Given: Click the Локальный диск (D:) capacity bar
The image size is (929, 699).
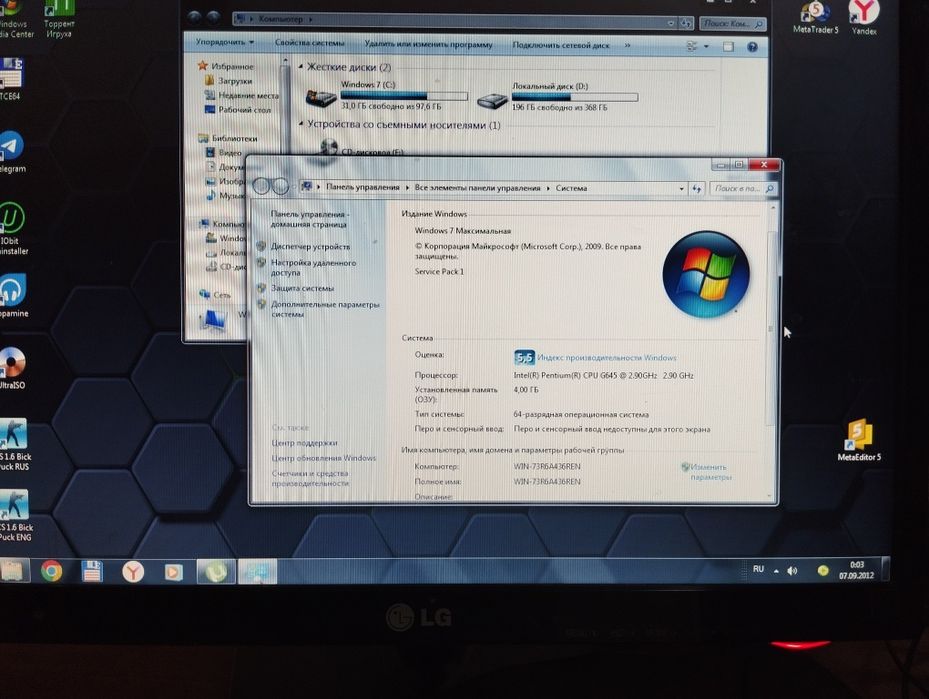Looking at the screenshot, I should (575, 97).
